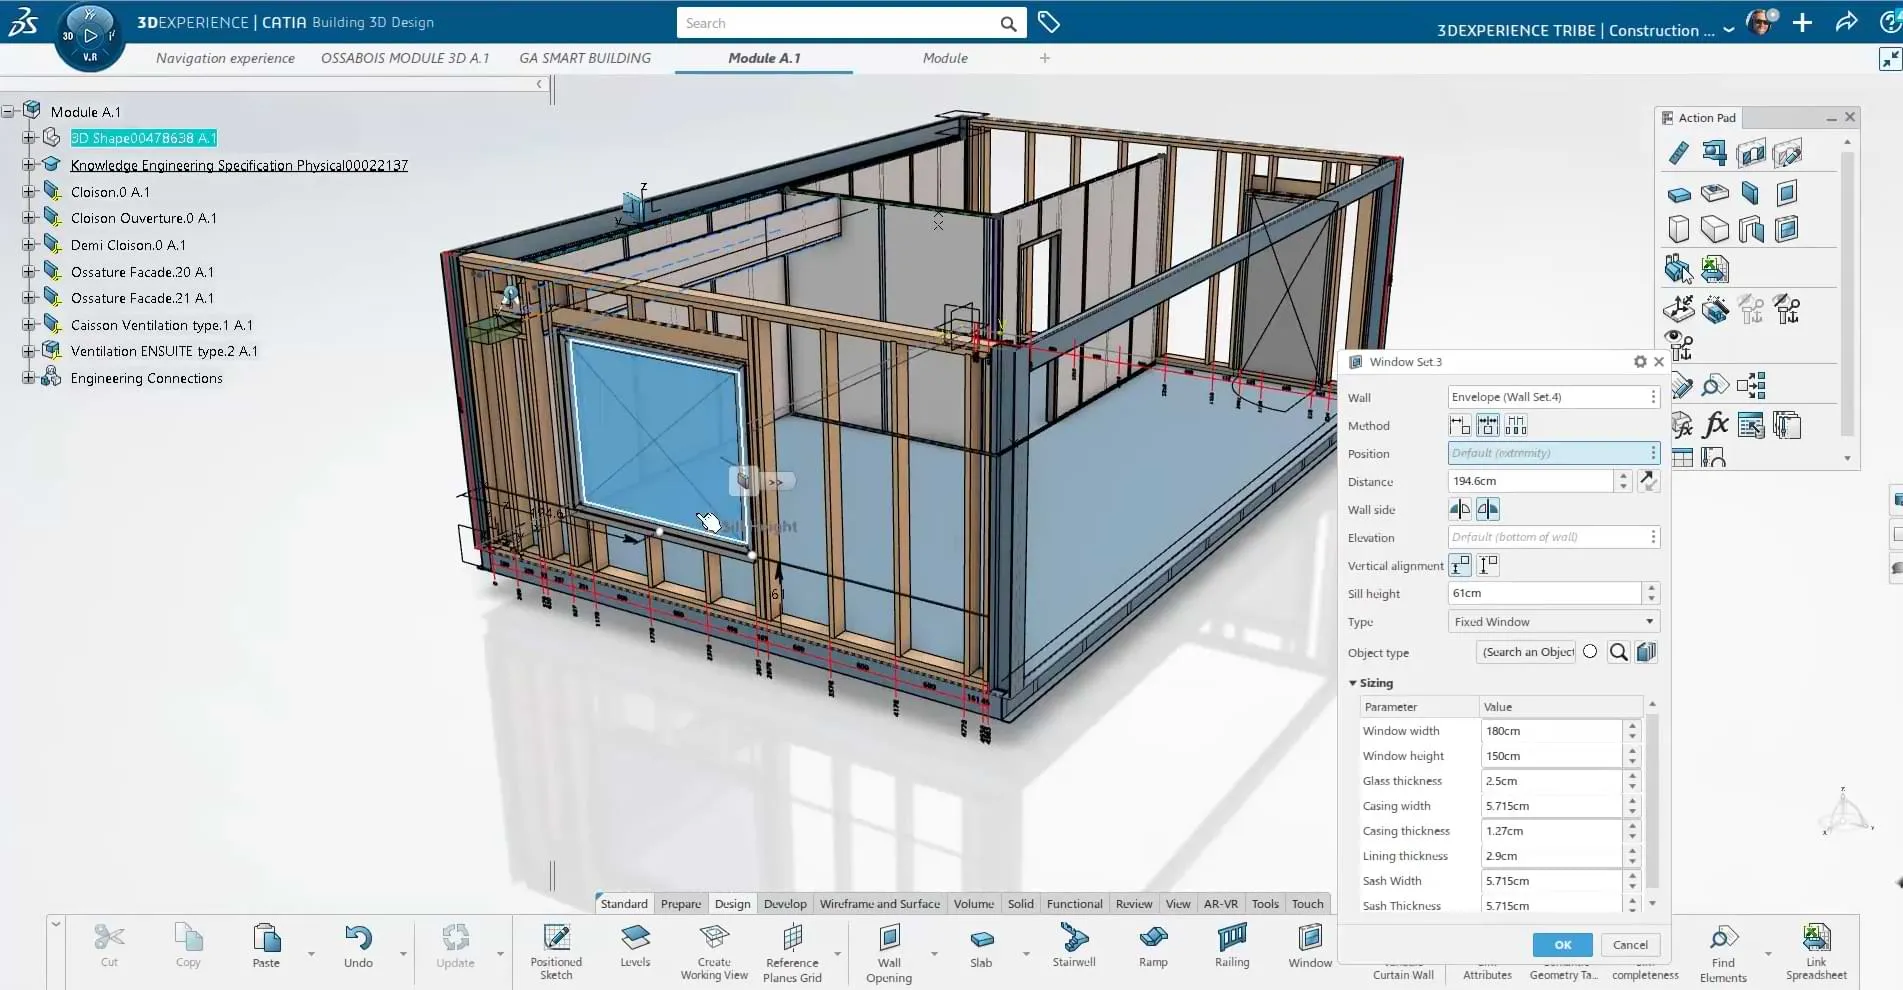
Task: Select the Wall Opening tool
Action: coord(889,953)
